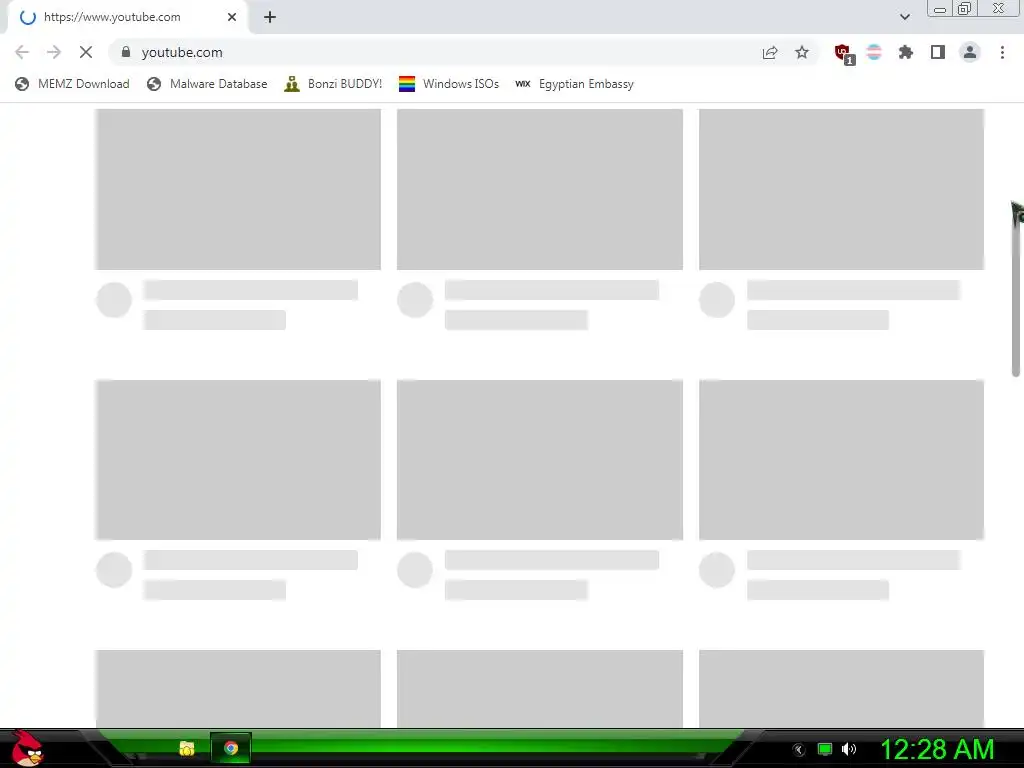Select the https://www.youtube.com tab
1024x768 pixels.
tap(127, 17)
